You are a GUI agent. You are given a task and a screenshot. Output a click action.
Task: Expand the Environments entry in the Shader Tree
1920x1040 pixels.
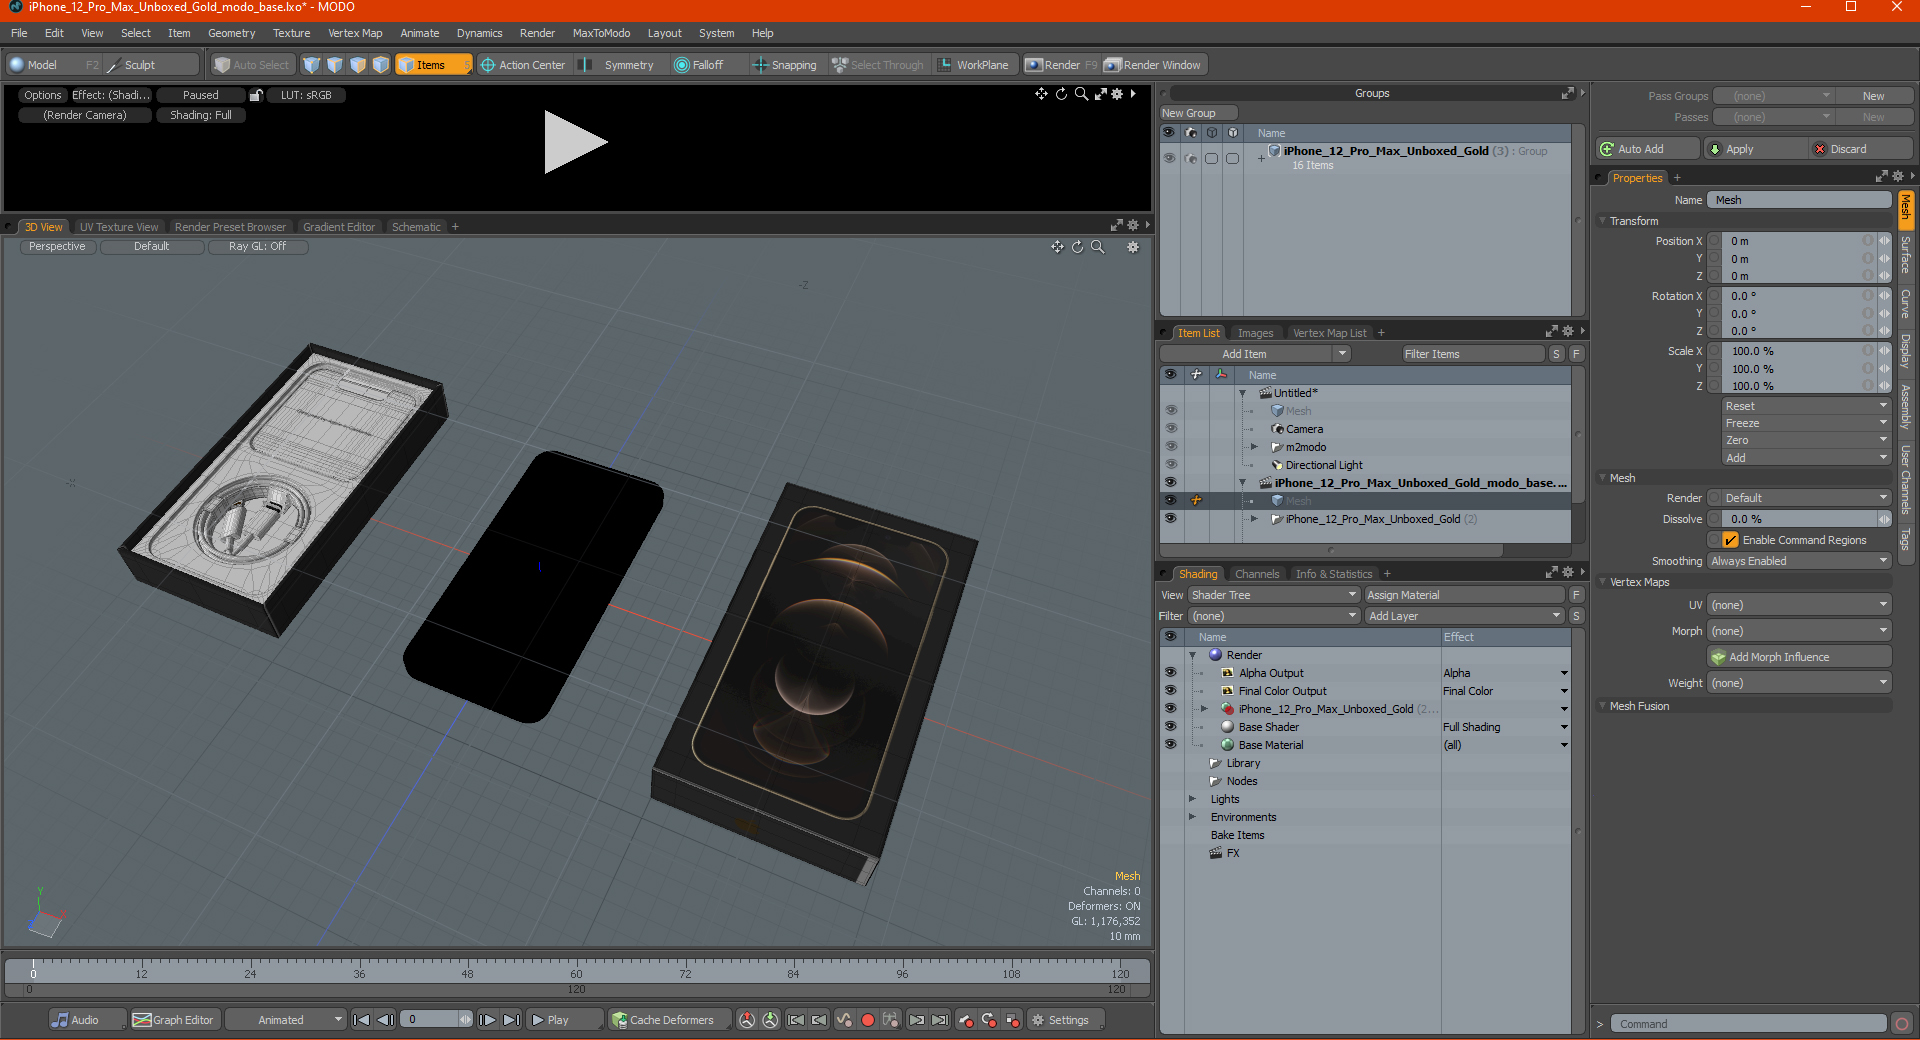pyautogui.click(x=1192, y=817)
